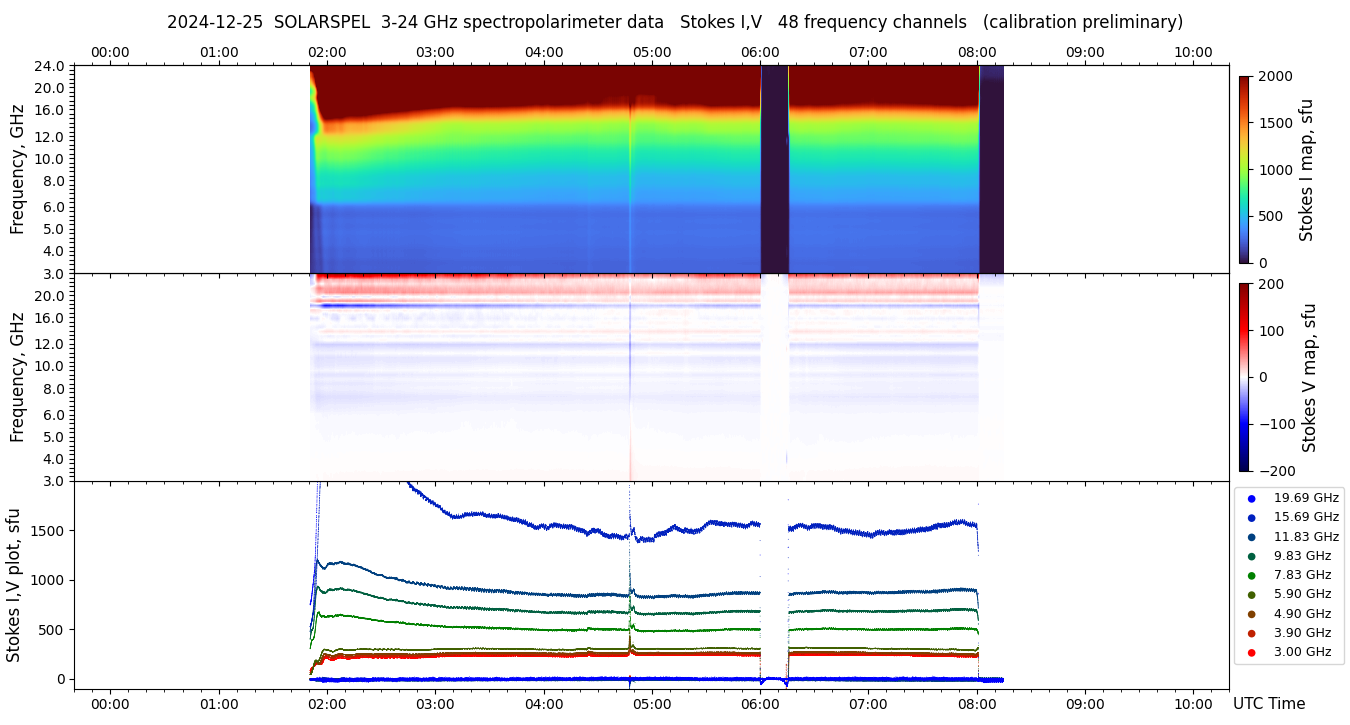Click the 7.83 GHz green legend marker
This screenshot has height=725, width=1350.
click(1251, 575)
